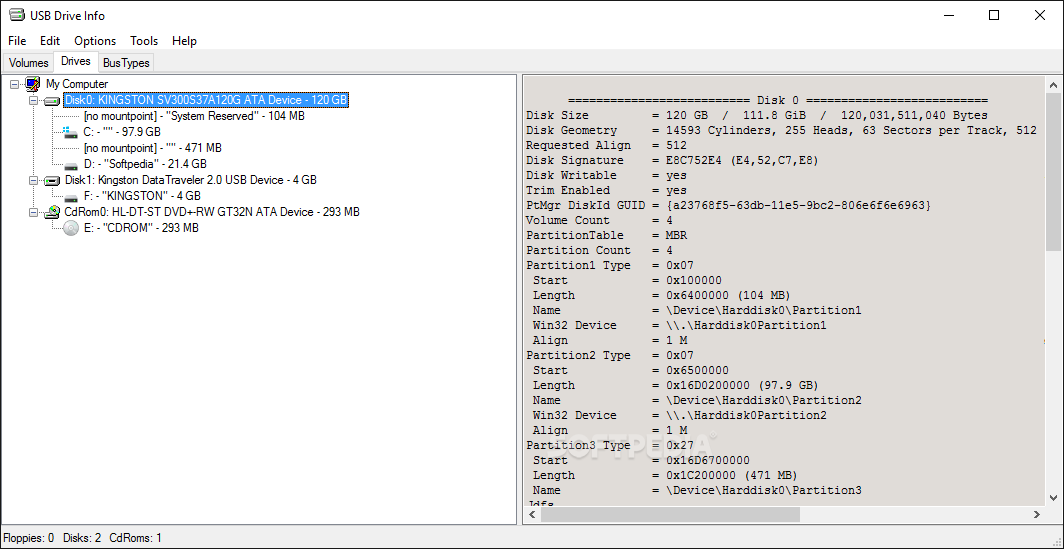Select the My Computer tree label
This screenshot has height=549, width=1064.
pos(77,84)
